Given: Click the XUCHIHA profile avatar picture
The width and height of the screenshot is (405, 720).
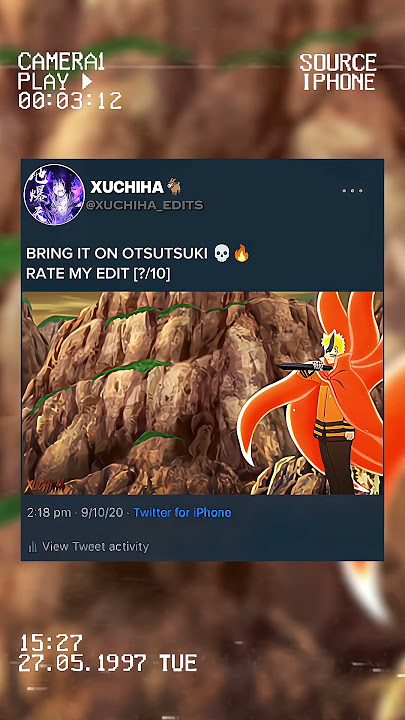Looking at the screenshot, I should pos(54,195).
